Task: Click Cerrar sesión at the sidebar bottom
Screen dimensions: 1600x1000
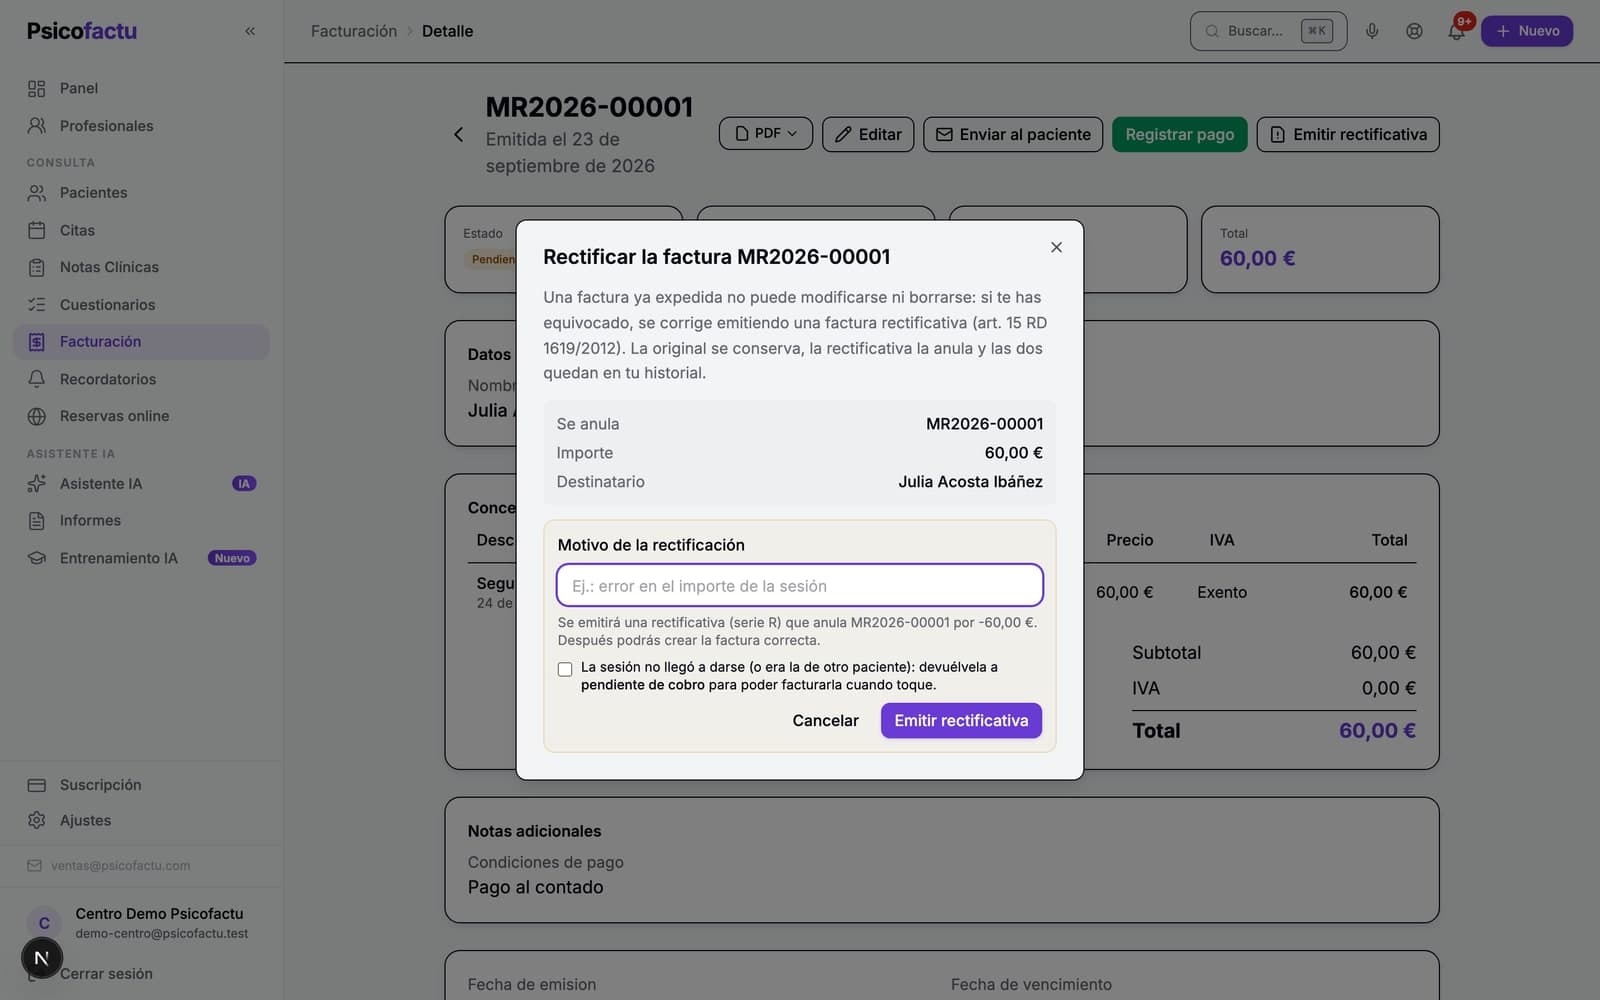Action: tap(106, 973)
